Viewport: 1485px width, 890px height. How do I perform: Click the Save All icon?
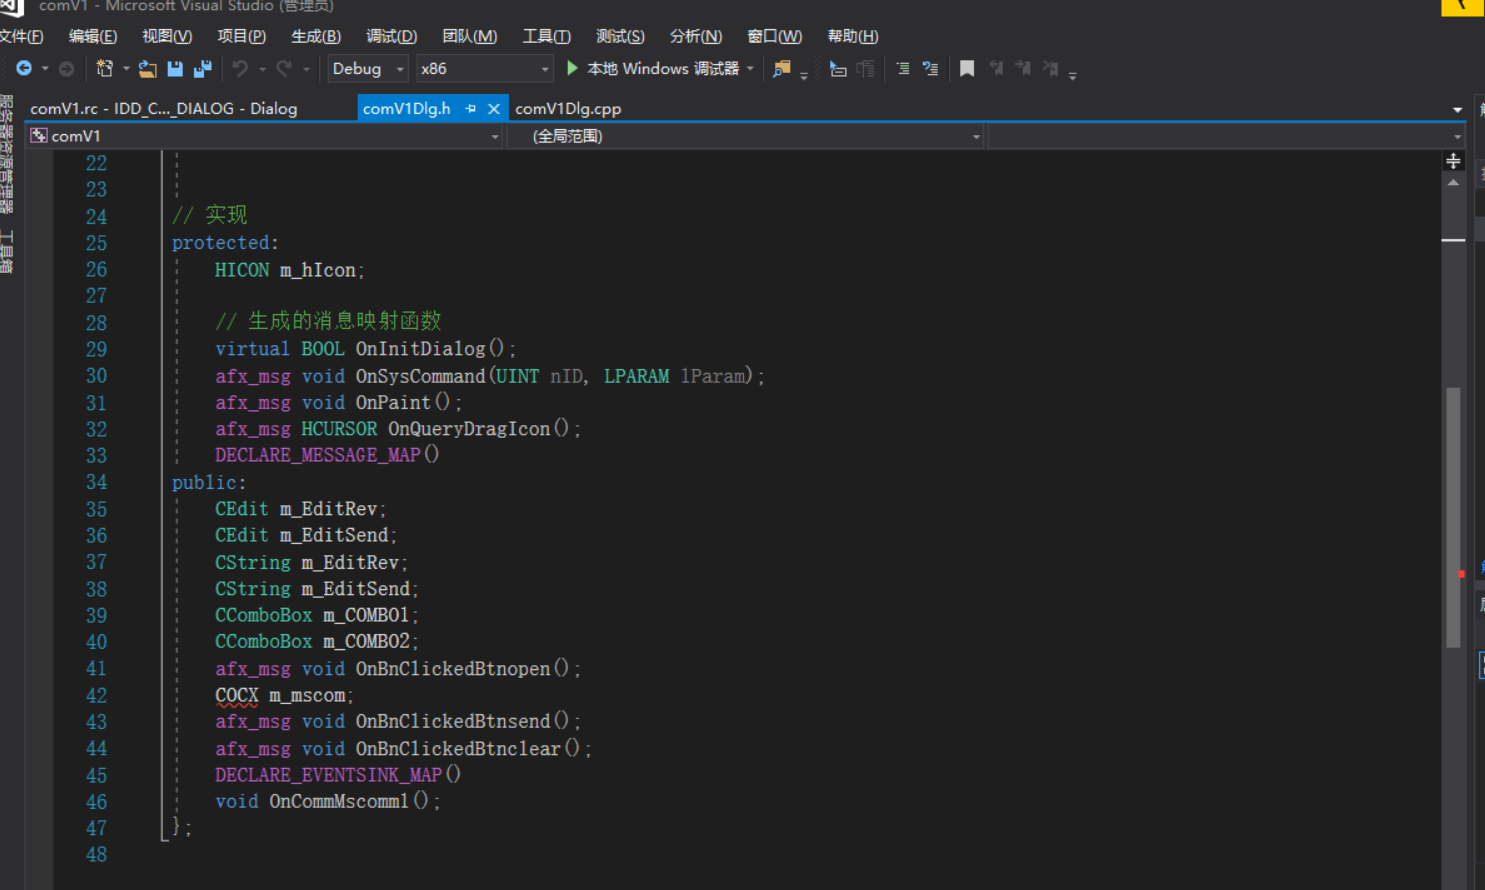coord(203,68)
